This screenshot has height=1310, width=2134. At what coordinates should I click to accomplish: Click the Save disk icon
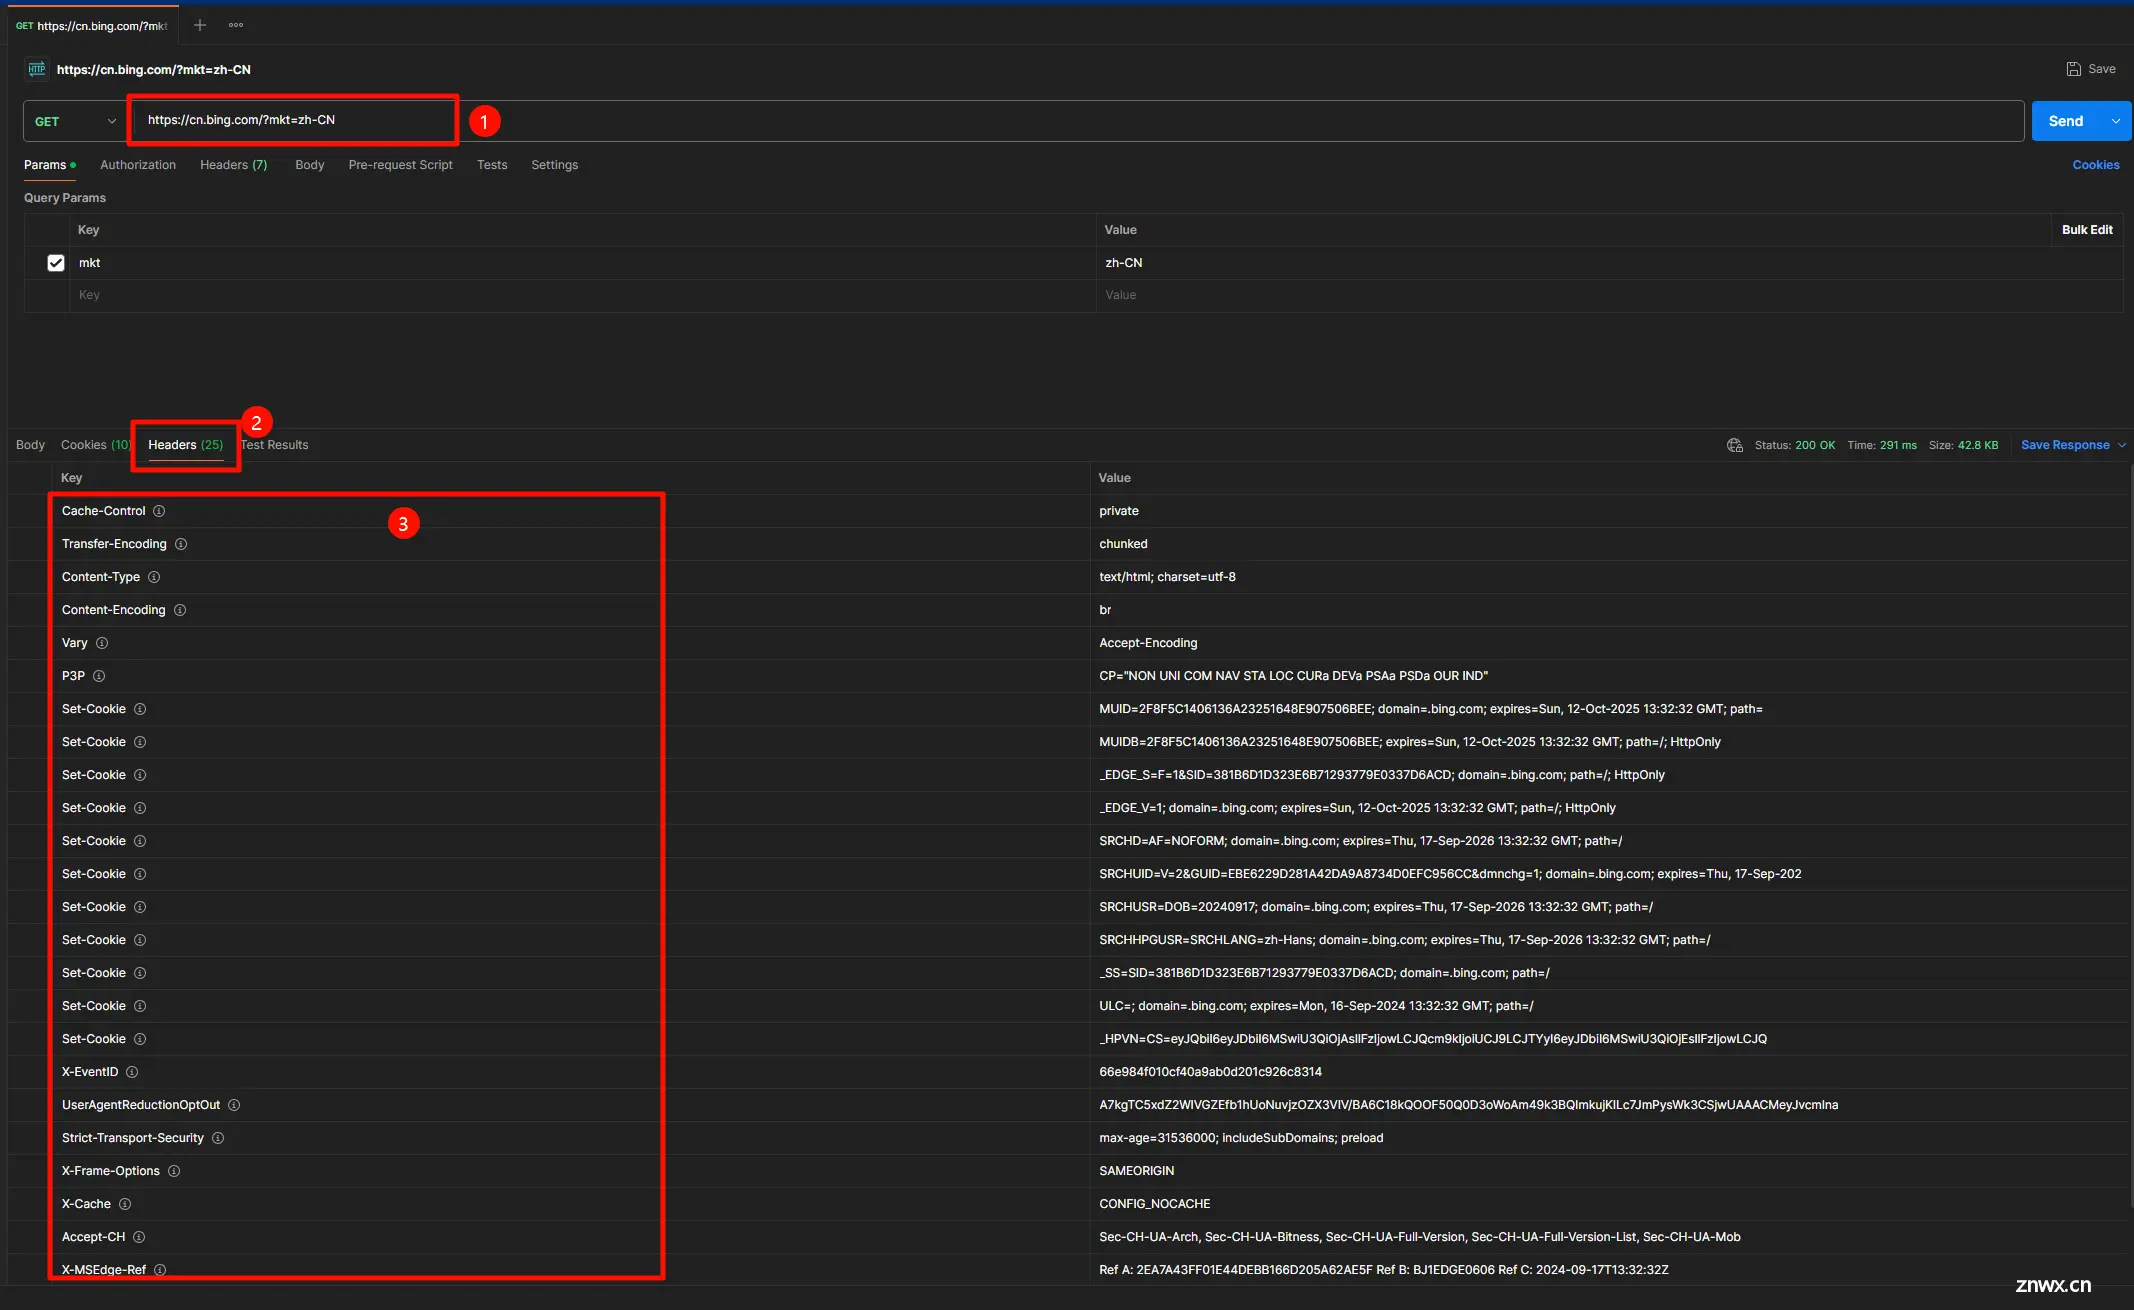tap(2073, 69)
